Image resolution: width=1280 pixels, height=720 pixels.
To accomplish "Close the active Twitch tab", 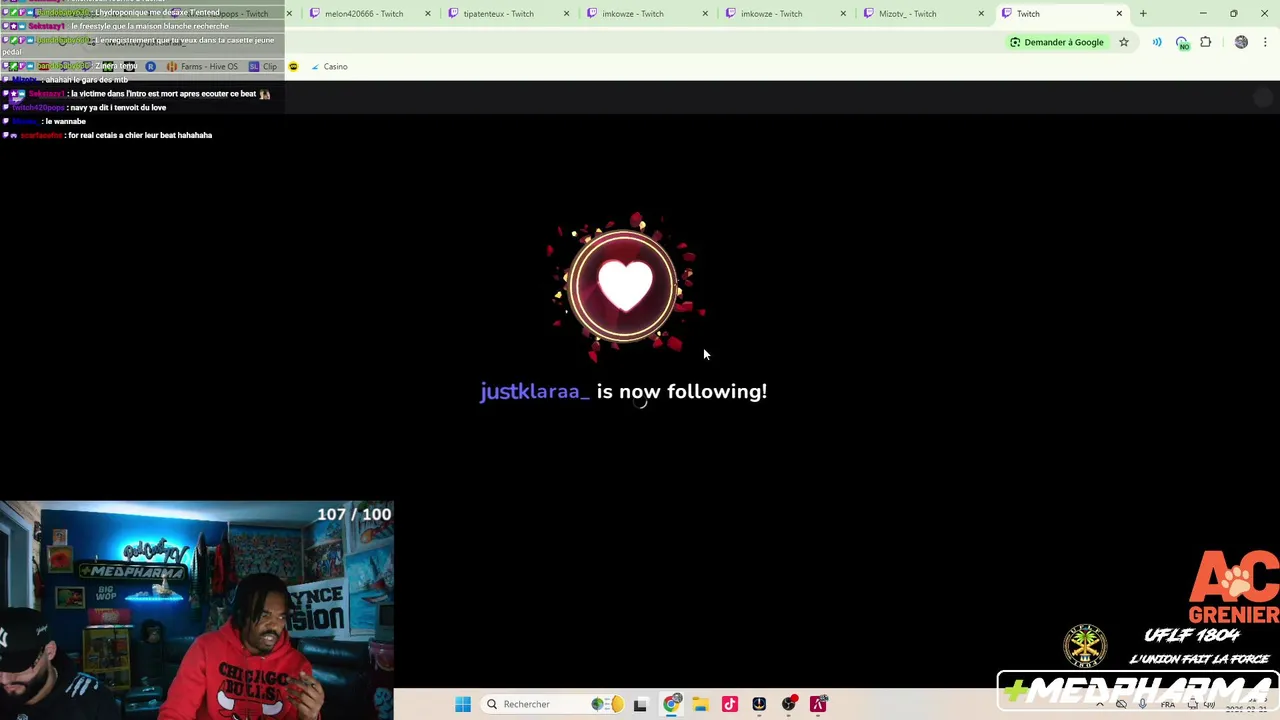I will 1119,14.
